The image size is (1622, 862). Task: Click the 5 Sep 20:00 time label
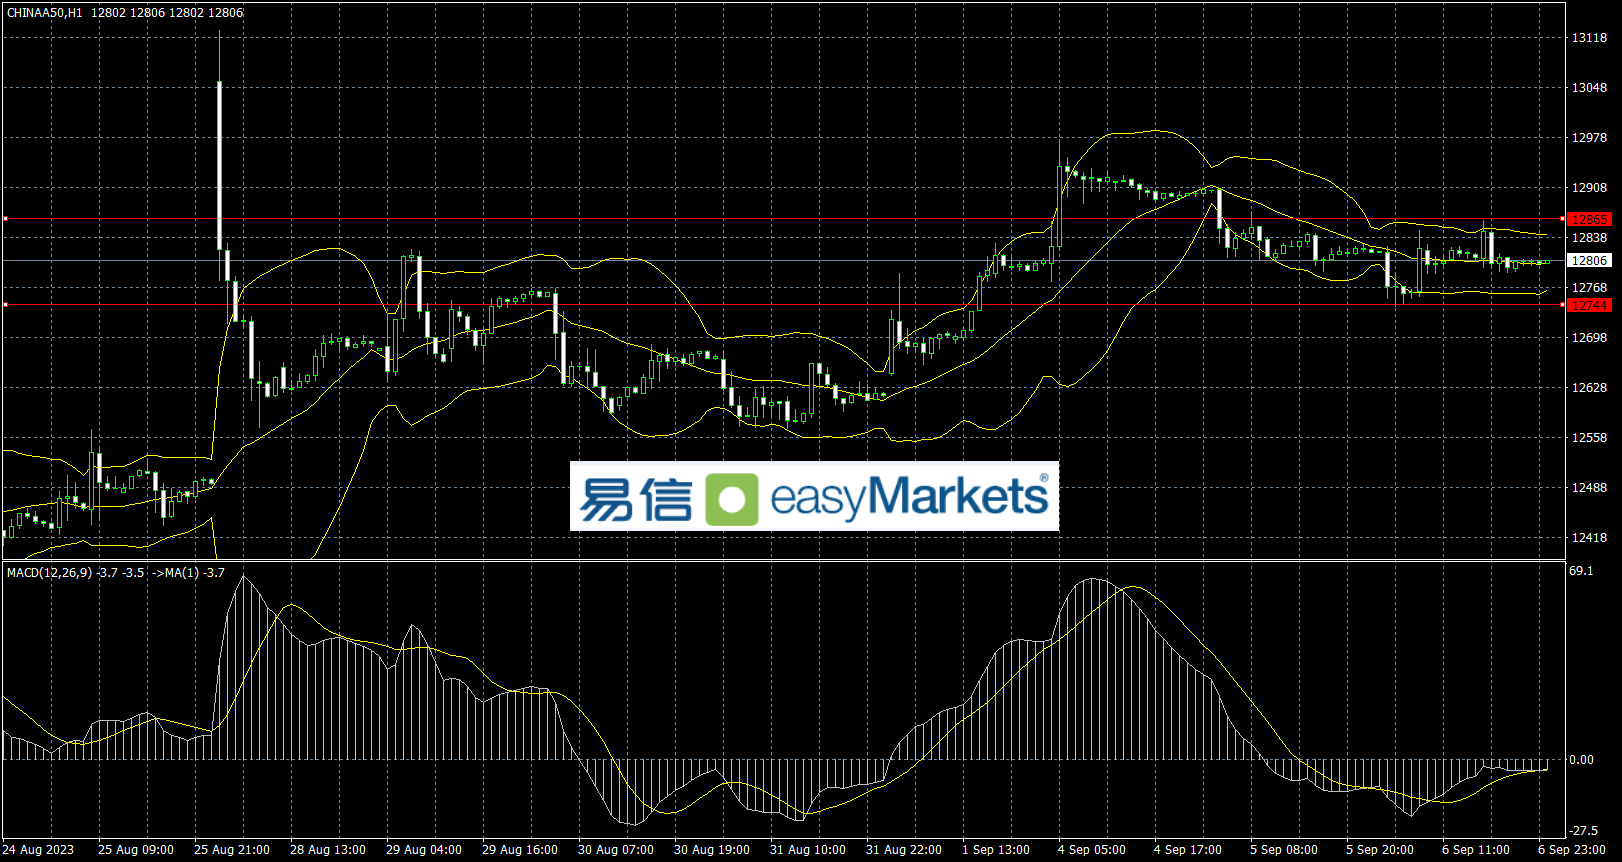(1380, 850)
